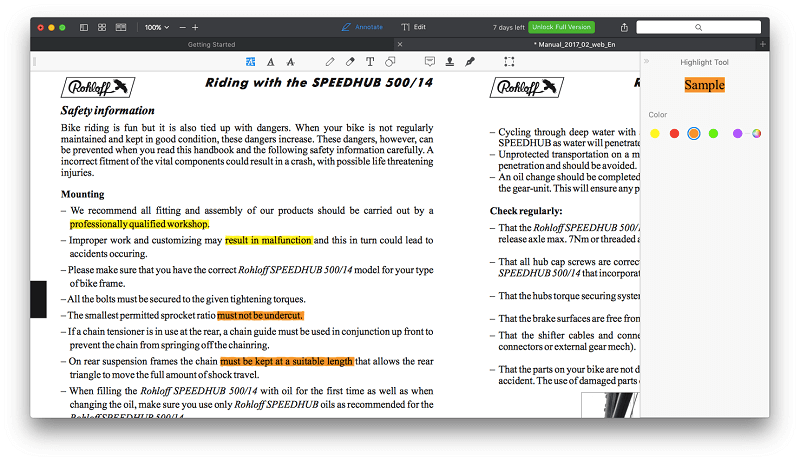Click the '7 days left' trial label
Screen dimensions: 800x461
coord(508,28)
